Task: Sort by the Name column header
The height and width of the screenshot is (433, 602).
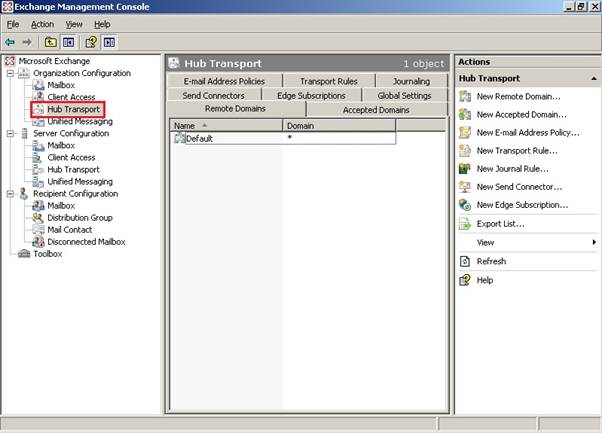Action: point(226,126)
